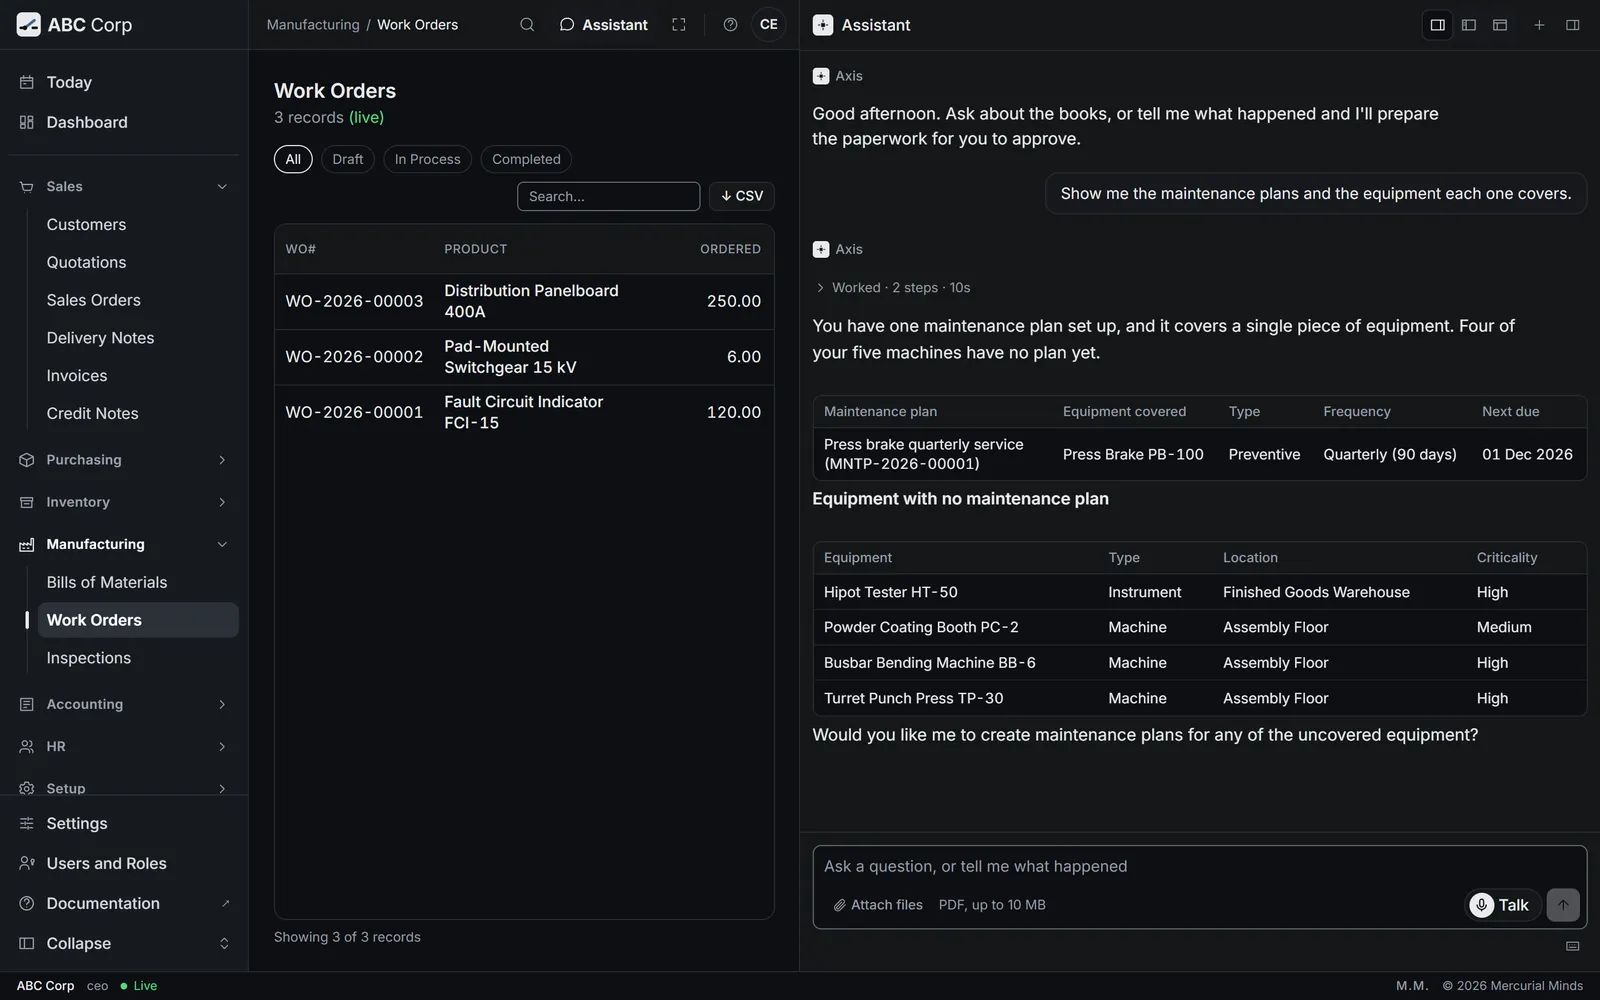Toggle fullscreen expand icon beside Assistant
Viewport: 1600px width, 1000px height.
click(x=679, y=25)
